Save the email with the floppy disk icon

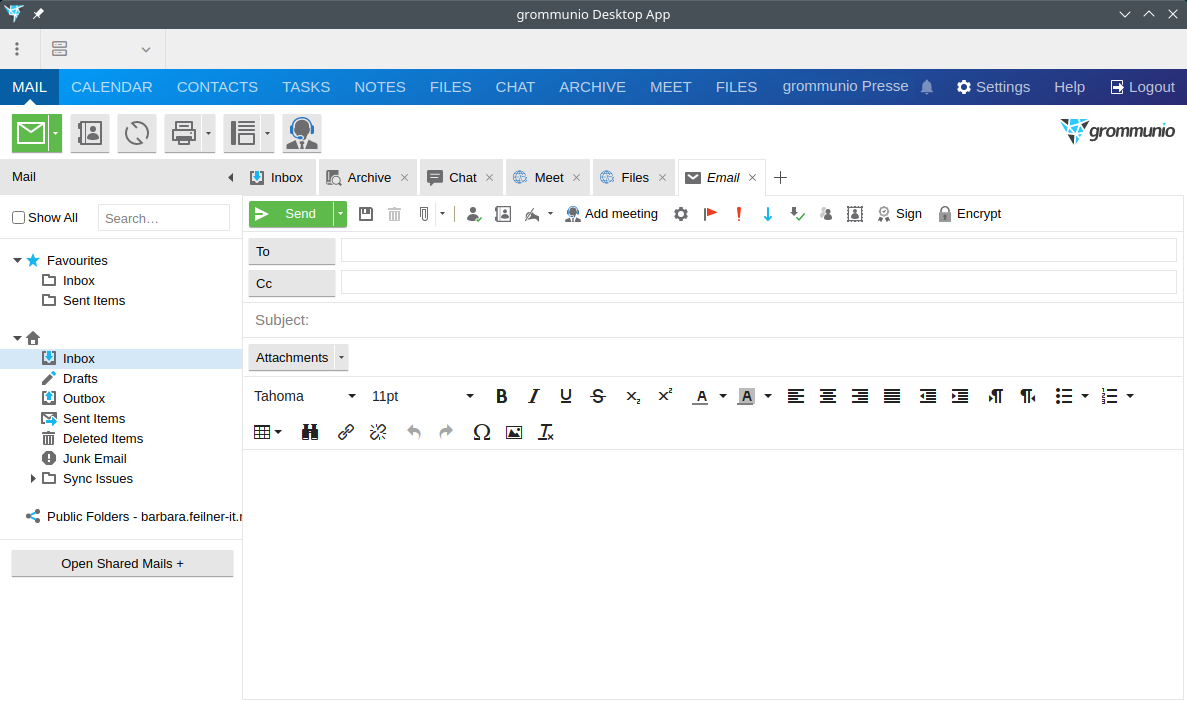(366, 214)
